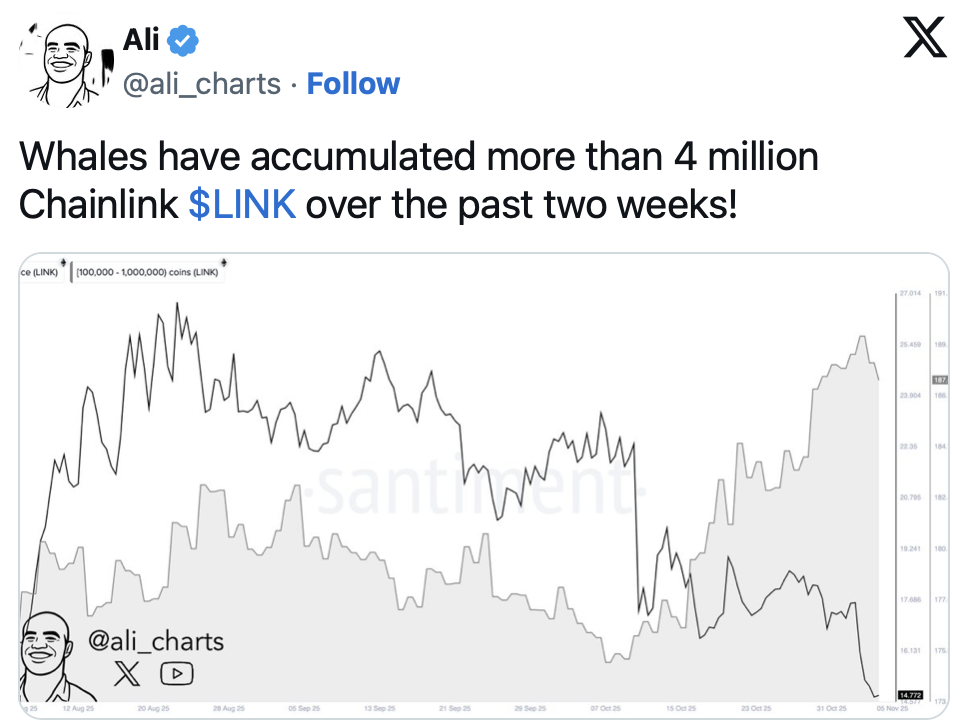The height and width of the screenshot is (724, 972).
Task: Click the X icon in chart watermark
Action: point(127,673)
